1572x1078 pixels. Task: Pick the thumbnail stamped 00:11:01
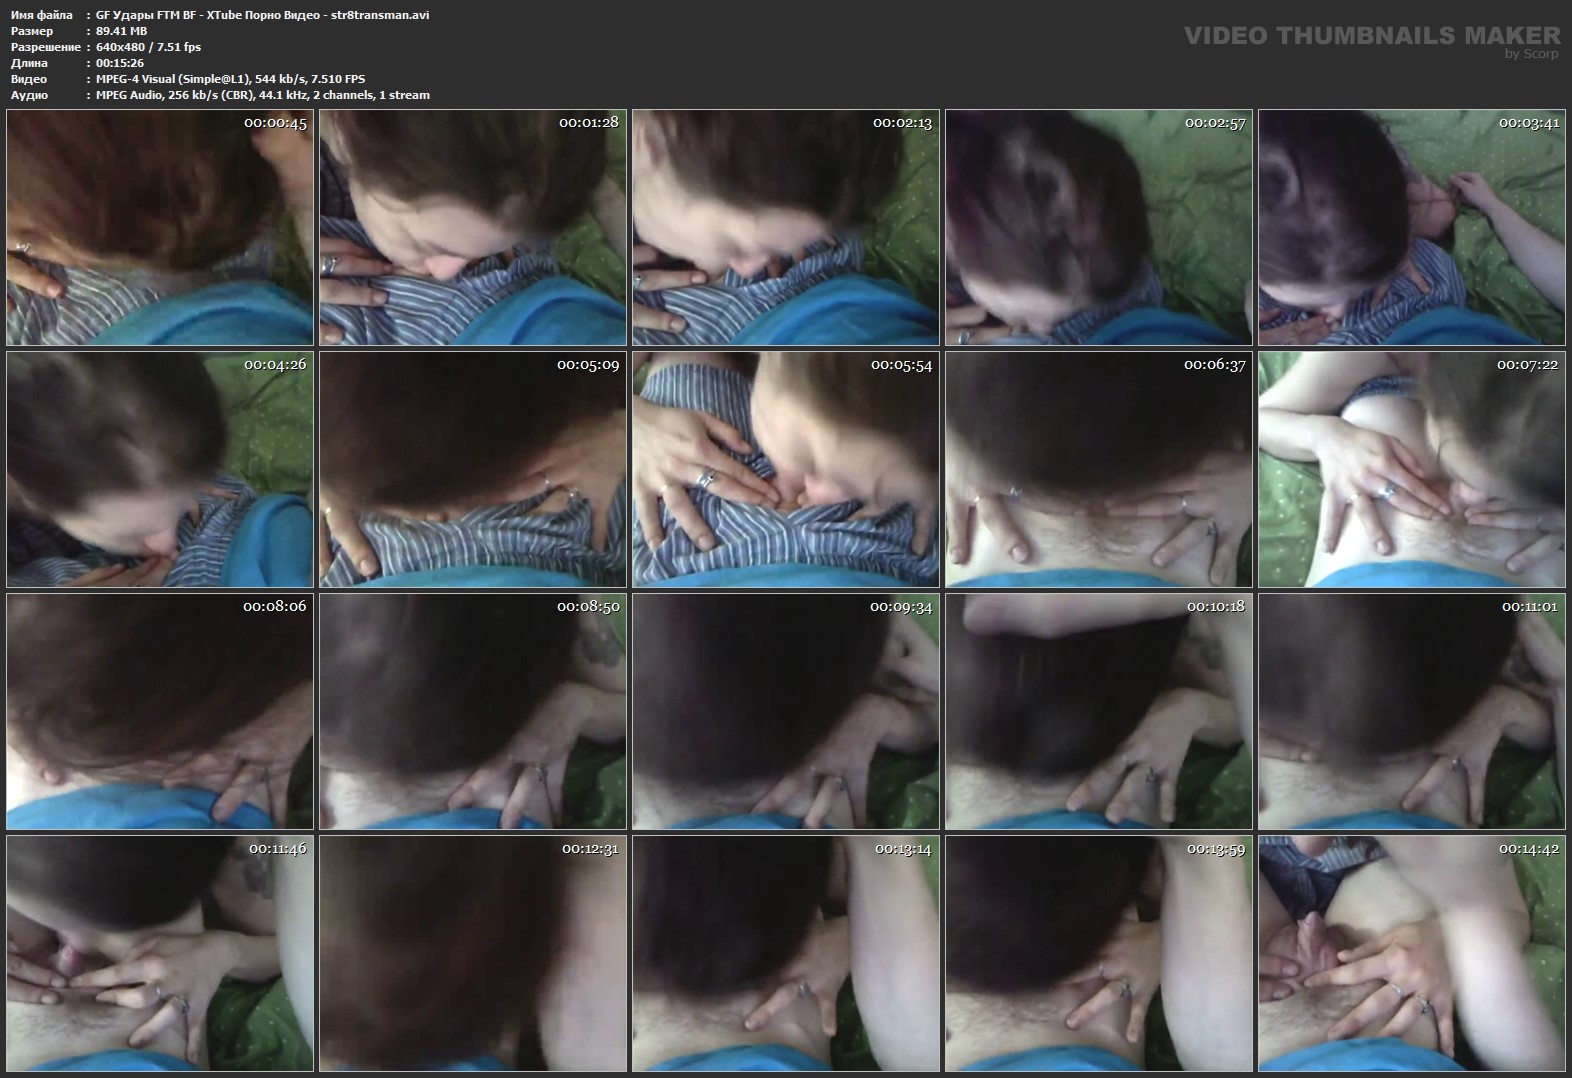(1412, 712)
